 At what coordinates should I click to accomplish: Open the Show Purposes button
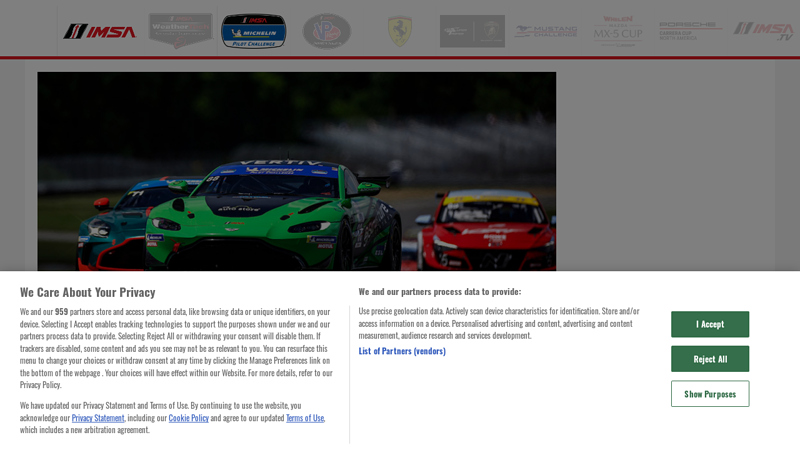click(x=710, y=394)
